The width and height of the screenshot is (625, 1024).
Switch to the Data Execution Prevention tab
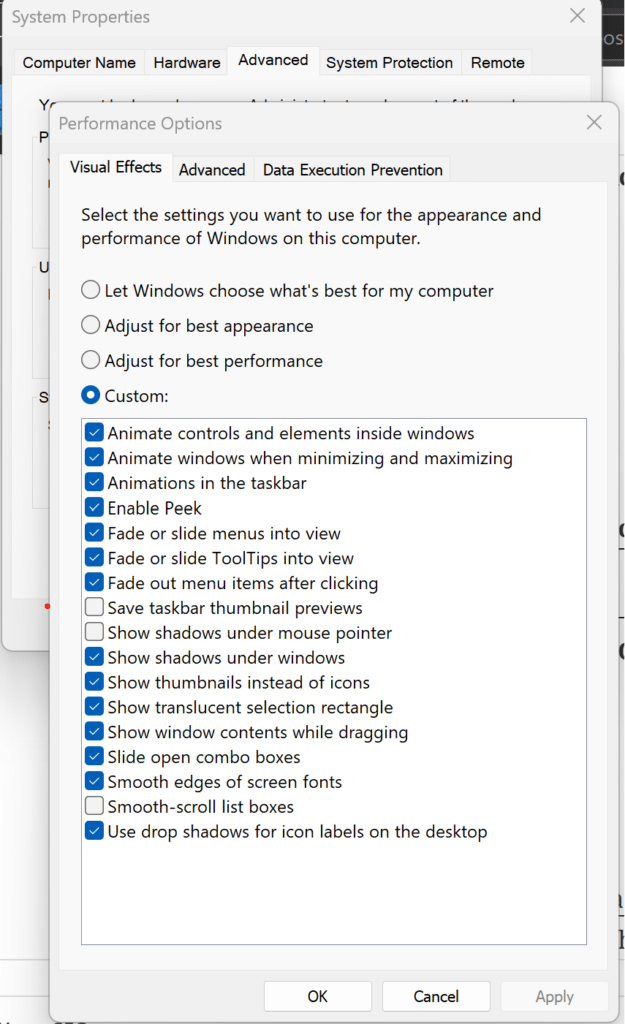pos(352,170)
